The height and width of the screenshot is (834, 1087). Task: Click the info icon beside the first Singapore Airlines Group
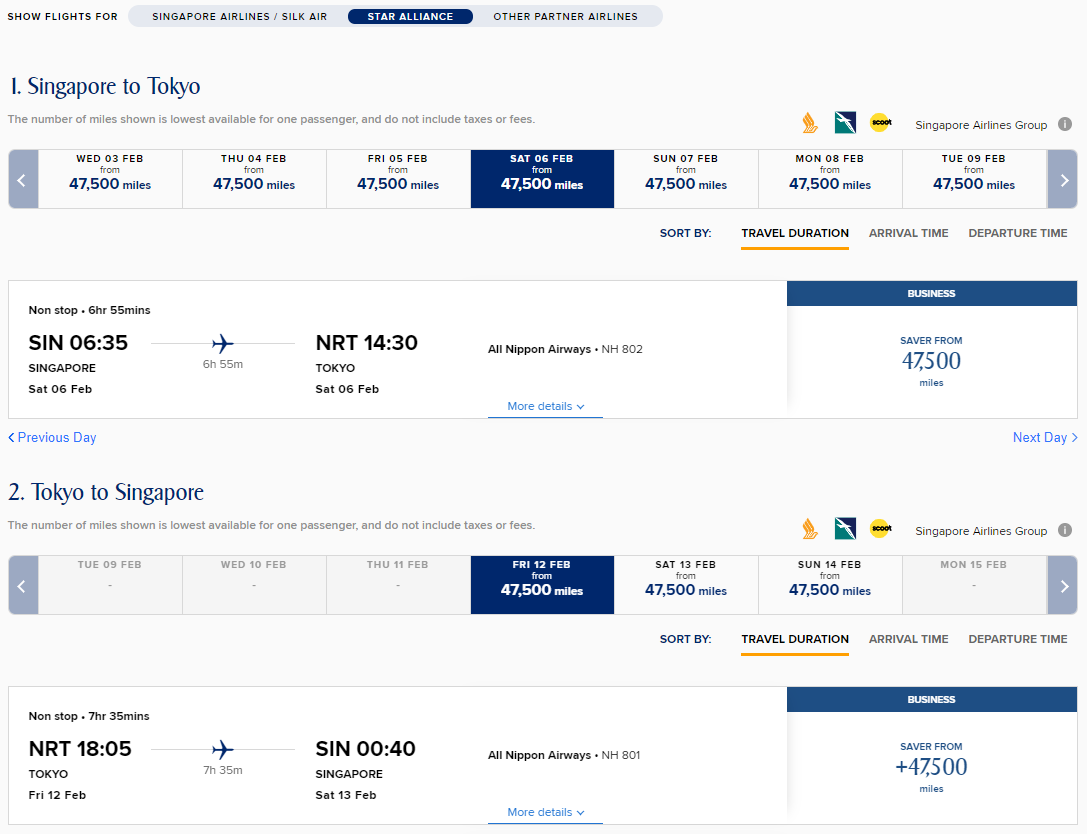coord(1065,124)
